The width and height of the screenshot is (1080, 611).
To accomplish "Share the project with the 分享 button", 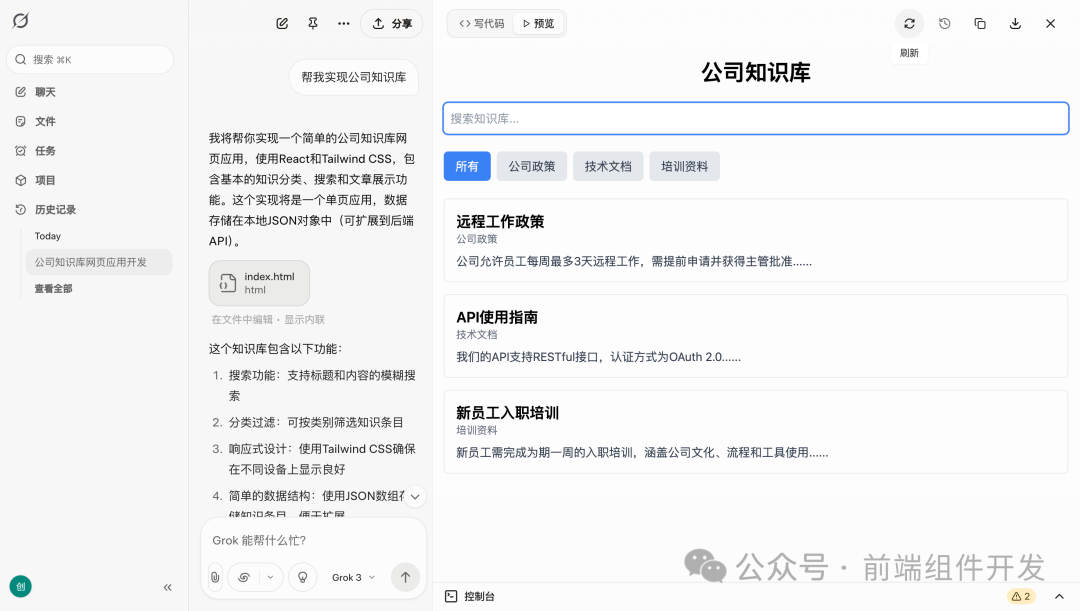I will point(391,23).
